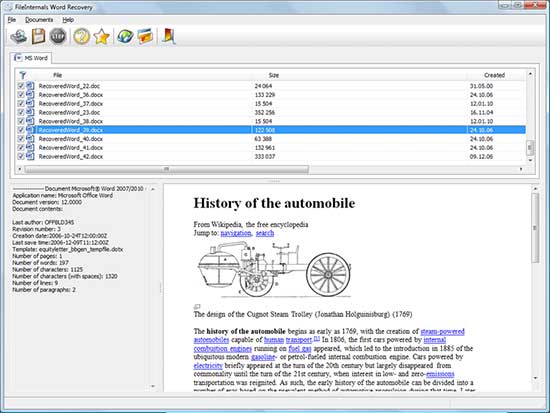Uncheck RecoveredWord_41.docx checkbox

[x=21, y=148]
